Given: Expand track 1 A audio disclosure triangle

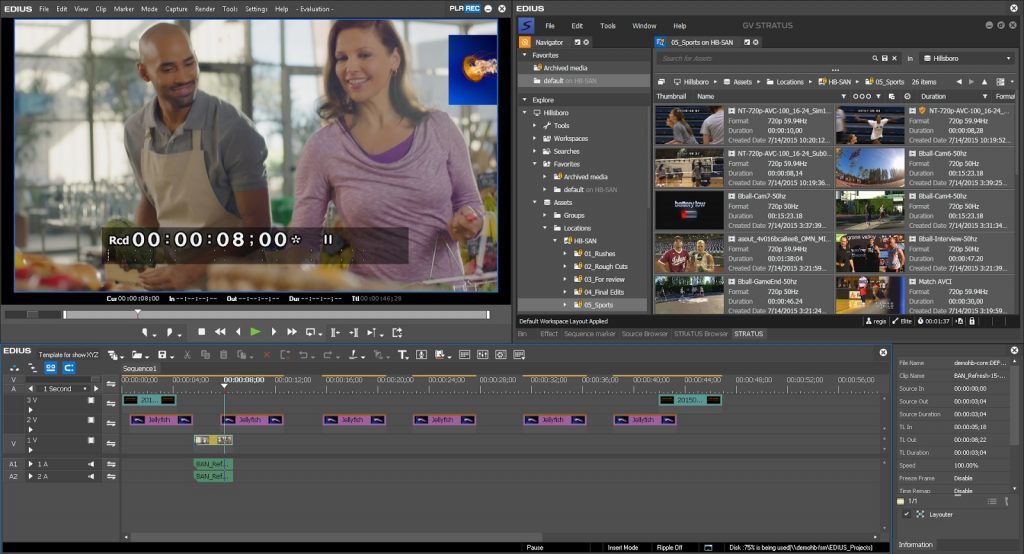Looking at the screenshot, I should [31, 464].
